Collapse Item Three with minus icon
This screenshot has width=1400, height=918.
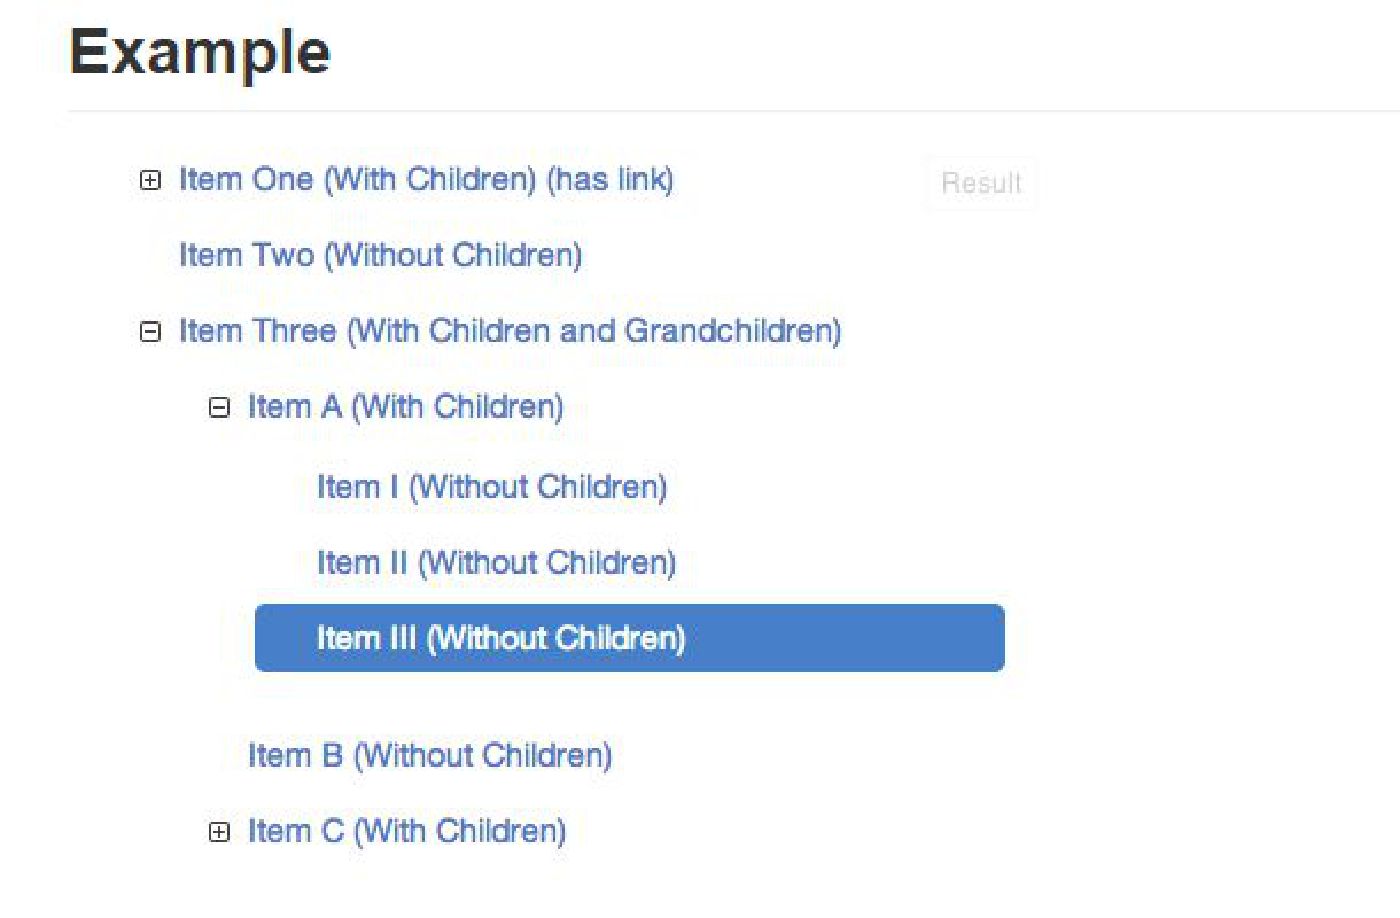click(150, 331)
